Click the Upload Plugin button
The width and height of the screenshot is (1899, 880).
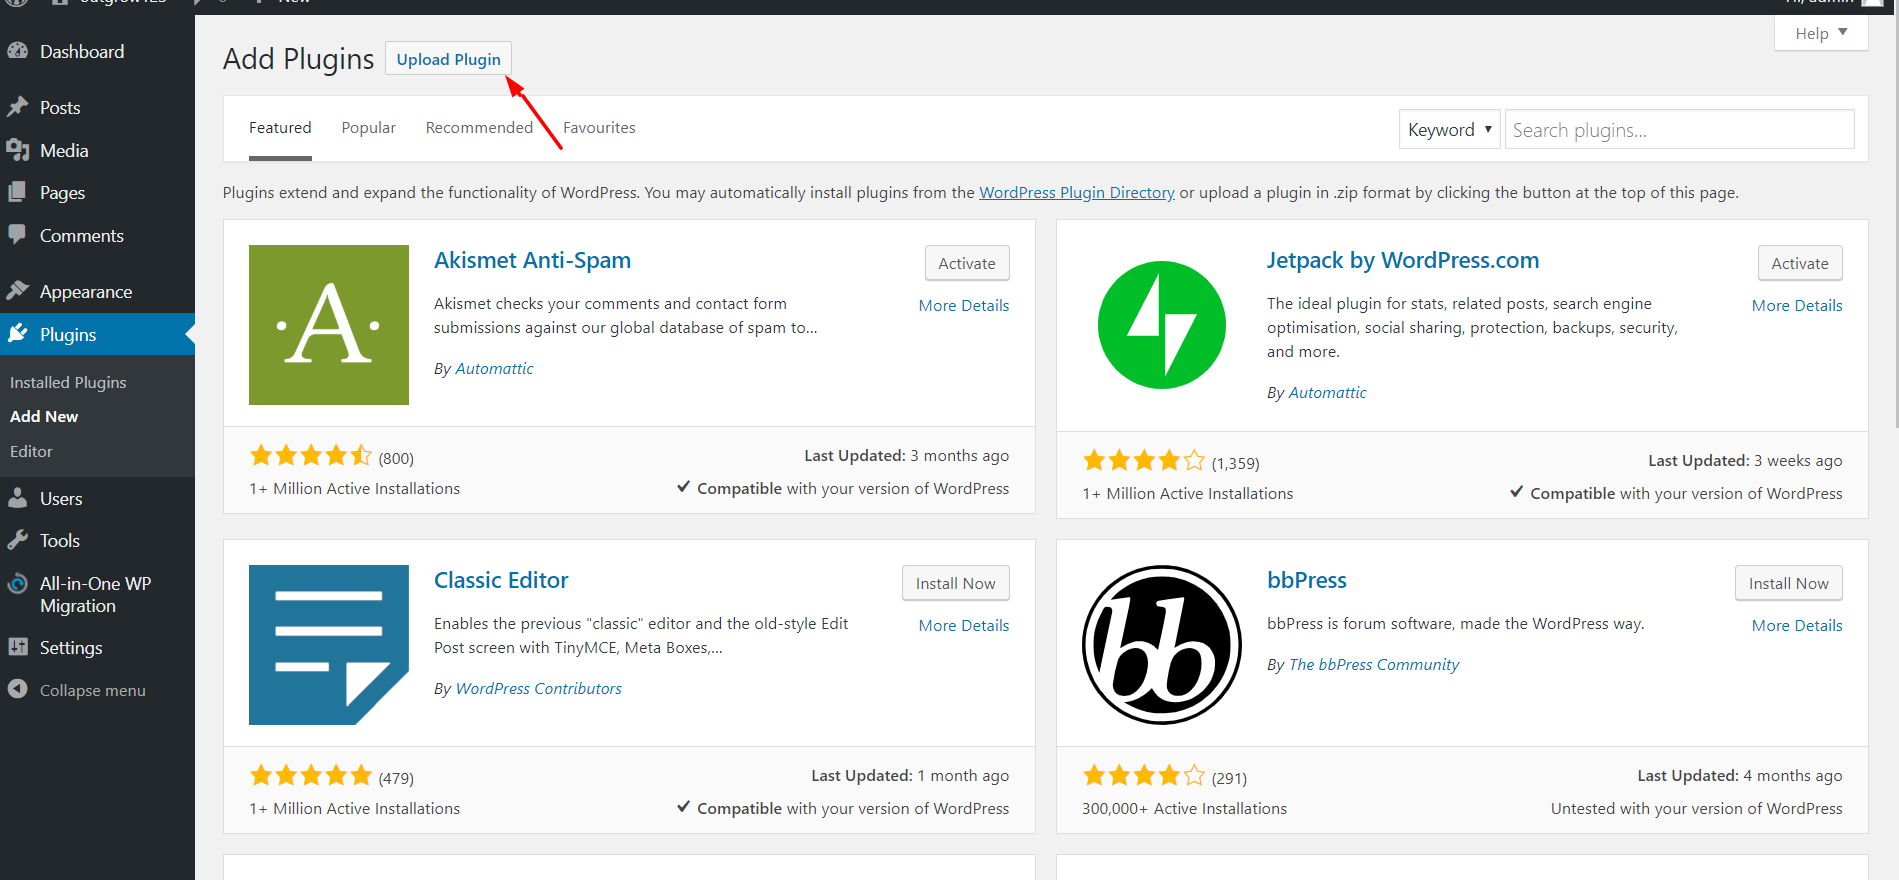pyautogui.click(x=448, y=59)
